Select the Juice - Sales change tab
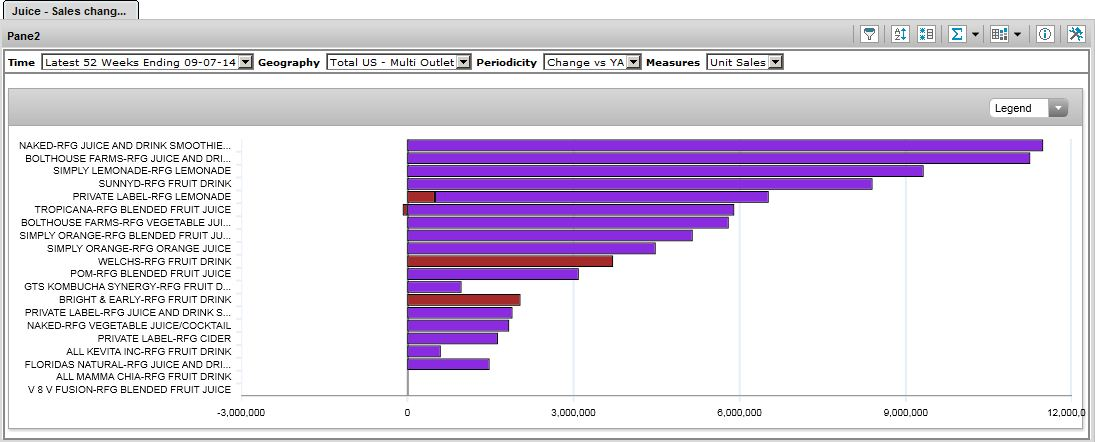Viewport: 1095px width, 442px height. (x=69, y=11)
